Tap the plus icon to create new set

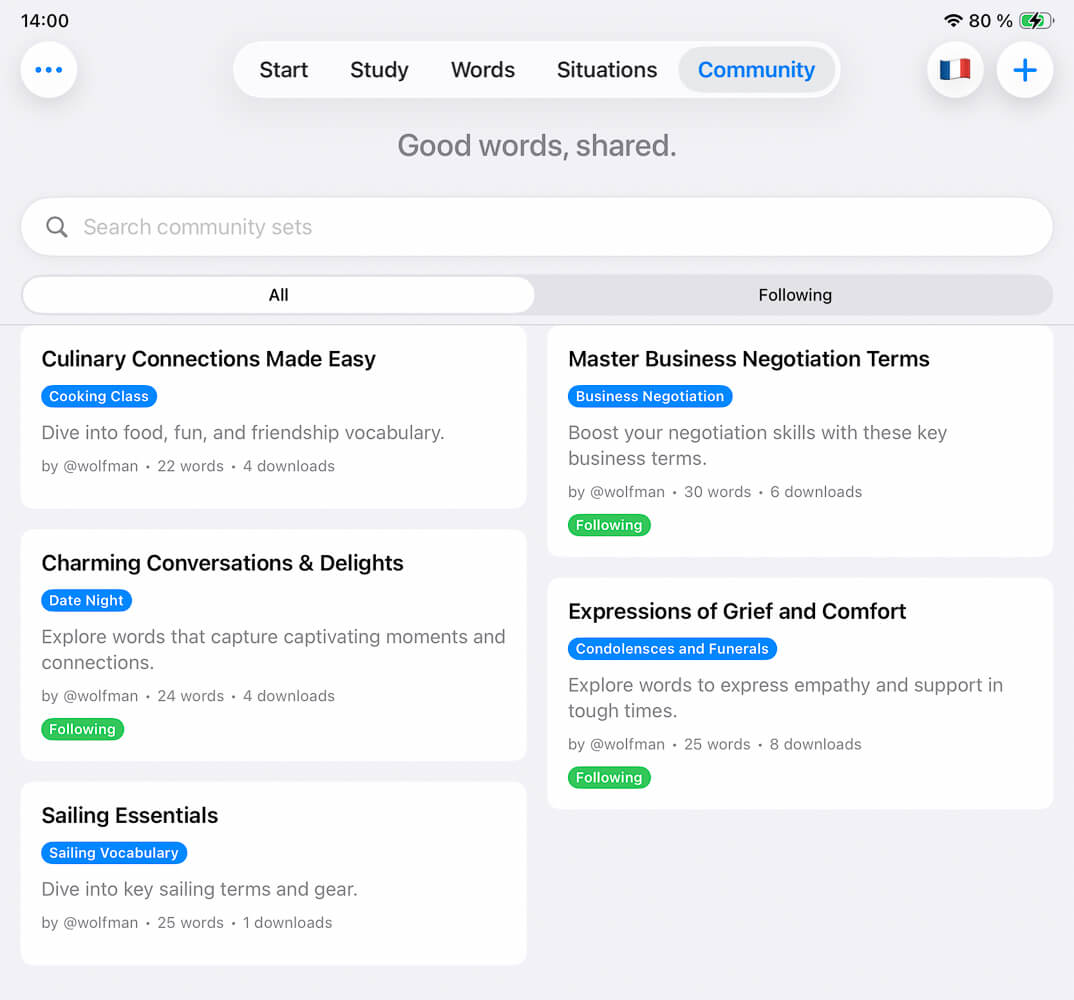1024,70
